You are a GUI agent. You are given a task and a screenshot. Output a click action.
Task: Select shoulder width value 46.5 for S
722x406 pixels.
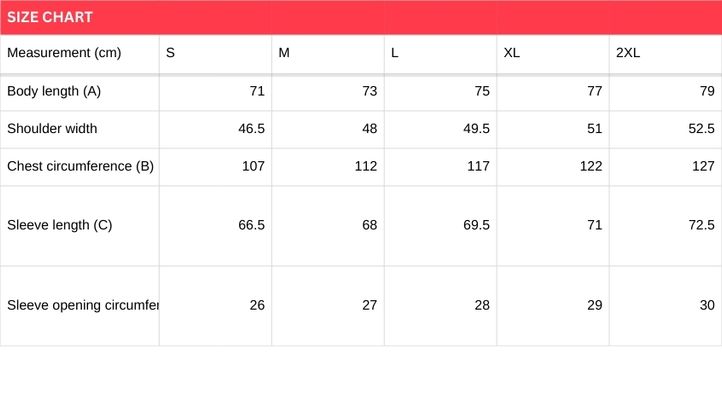(x=251, y=129)
